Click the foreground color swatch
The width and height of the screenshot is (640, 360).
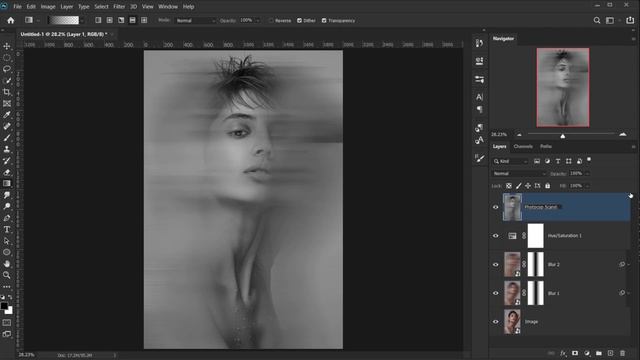(4, 306)
